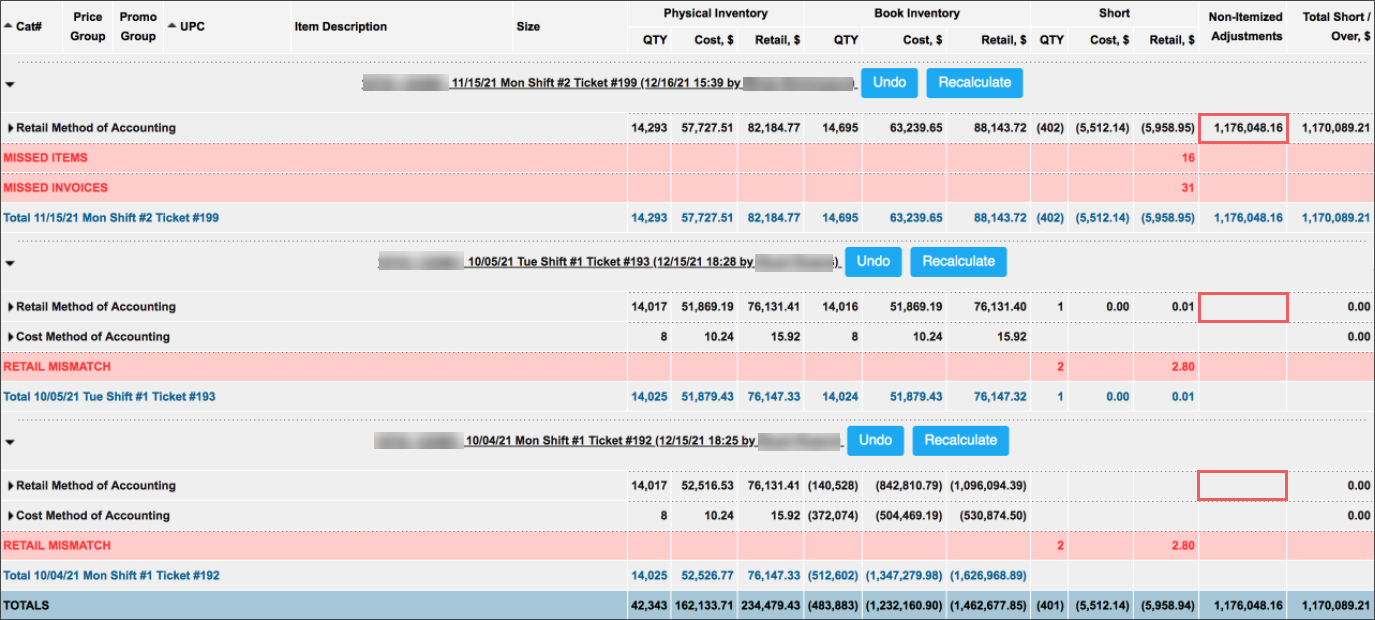Sort the table by the Cat# column

pos(28,27)
